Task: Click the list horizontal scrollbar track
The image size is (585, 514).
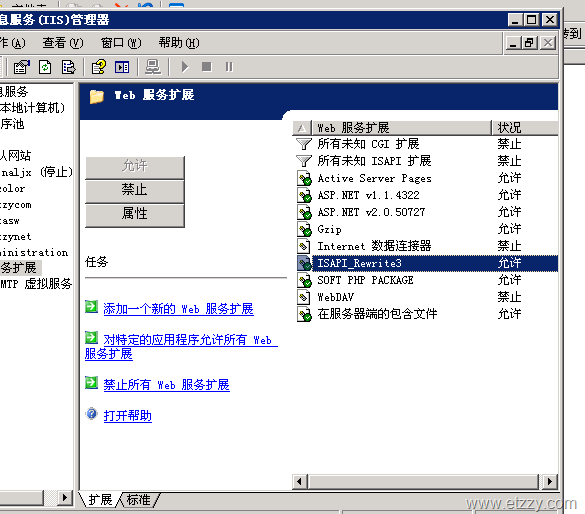Action: coord(424,482)
